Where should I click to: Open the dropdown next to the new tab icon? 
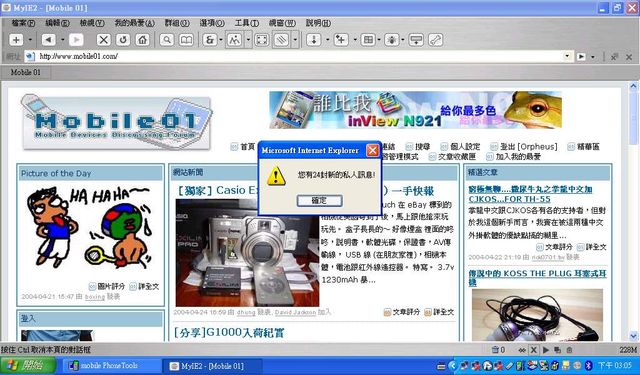pyautogui.click(x=30, y=40)
